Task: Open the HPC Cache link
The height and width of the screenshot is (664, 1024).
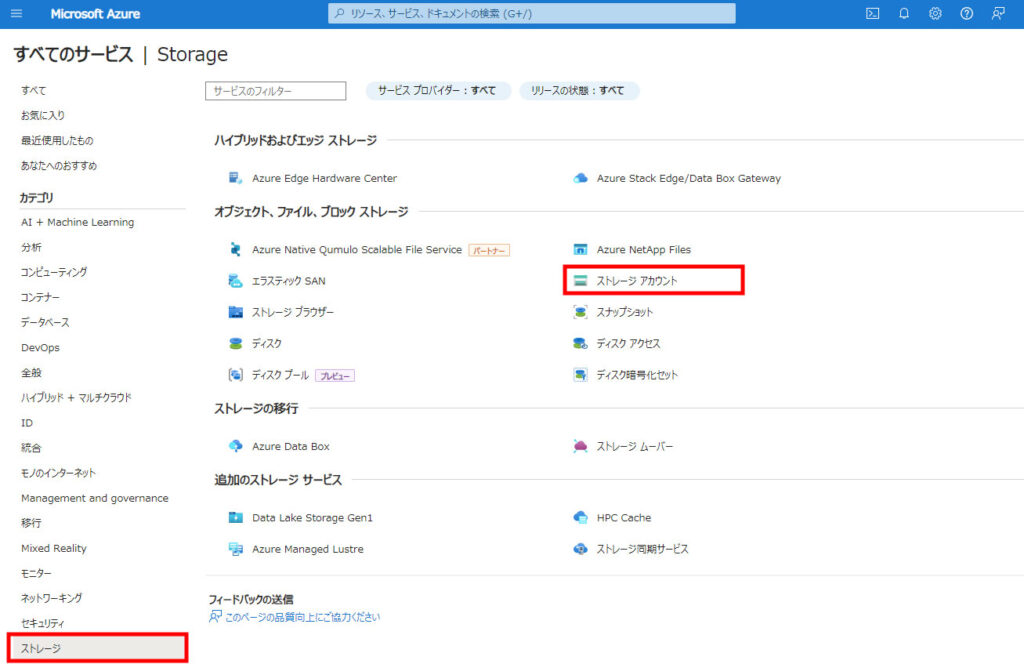Action: (x=624, y=518)
